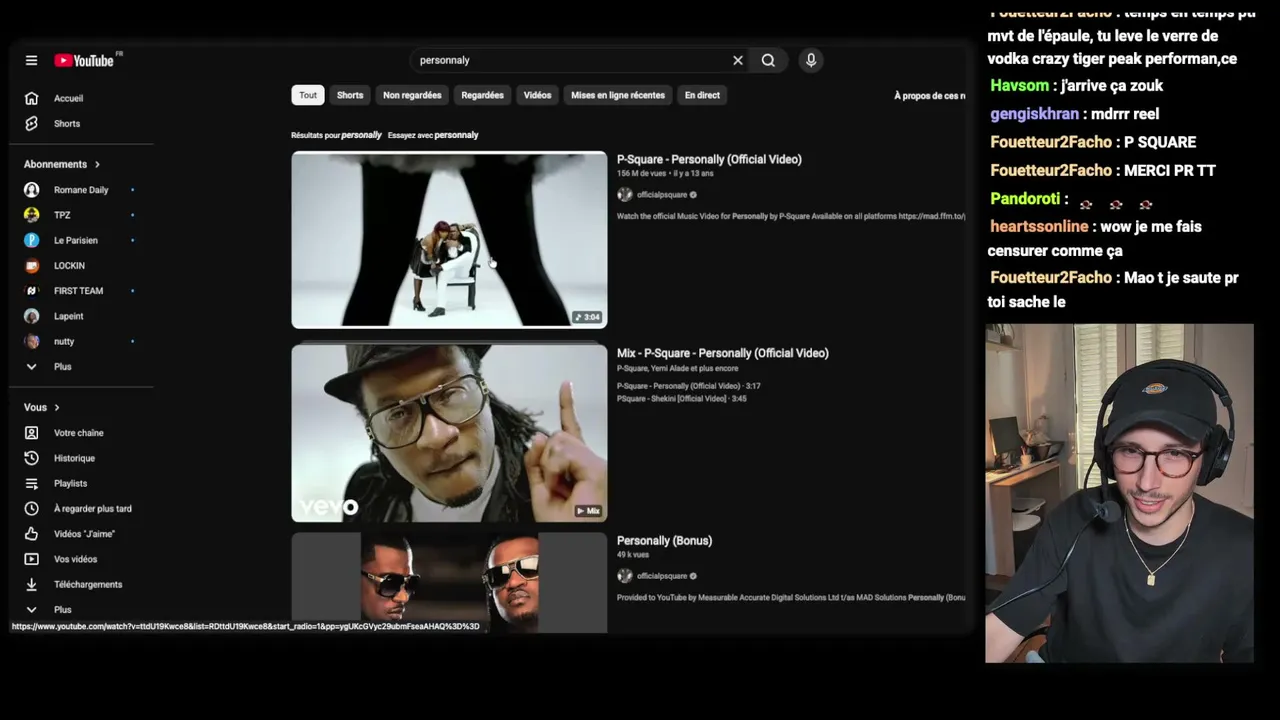Click Fouetteur2Facho's "P SQUARE" chat message
The height and width of the screenshot is (720, 1280).
1160,142
